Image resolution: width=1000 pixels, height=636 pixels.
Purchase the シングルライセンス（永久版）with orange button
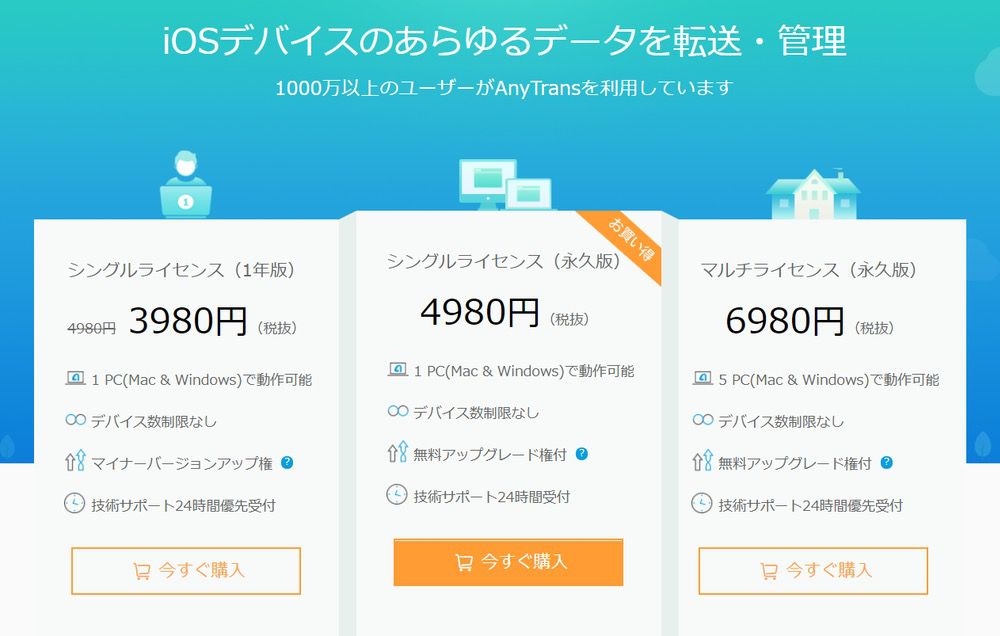[x=508, y=562]
